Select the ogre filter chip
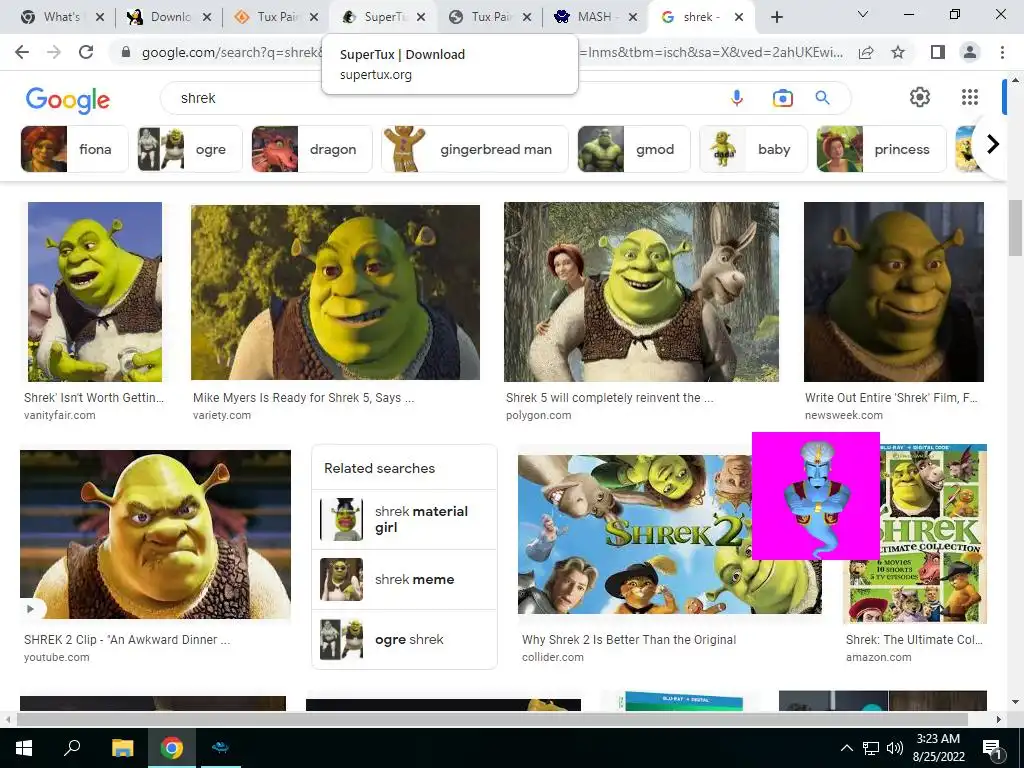Image resolution: width=1024 pixels, height=768 pixels. pyautogui.click(x=189, y=149)
